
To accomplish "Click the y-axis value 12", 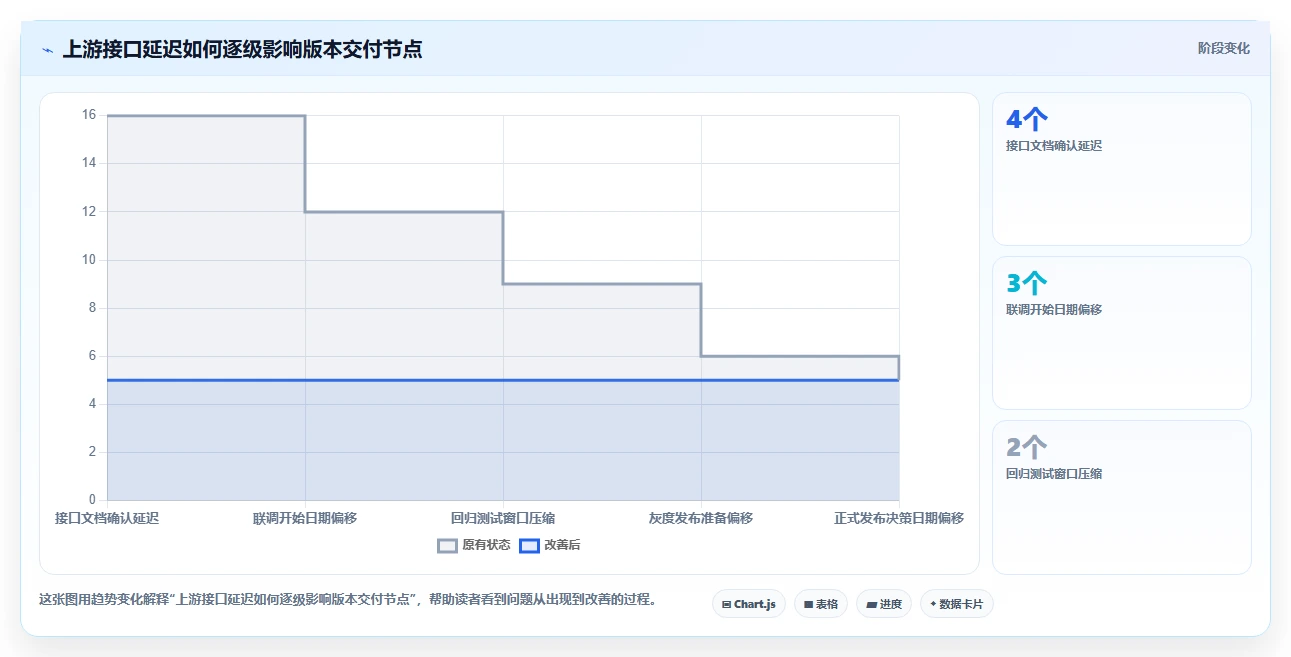I will 89,211.
